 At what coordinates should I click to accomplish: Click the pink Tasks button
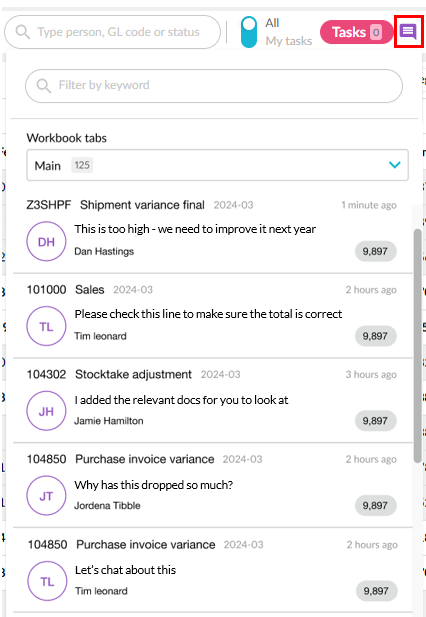click(356, 32)
